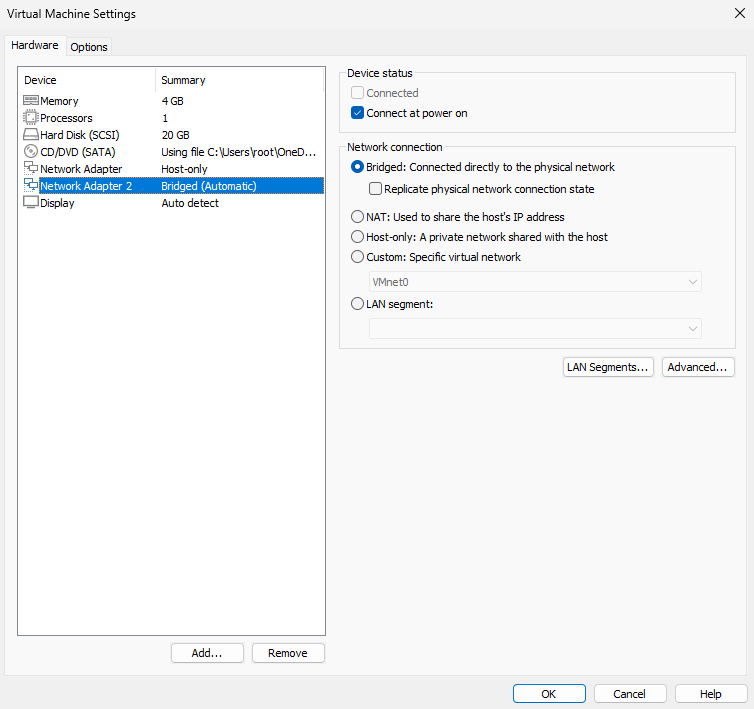Choose the LAN segment radio button

[358, 304]
